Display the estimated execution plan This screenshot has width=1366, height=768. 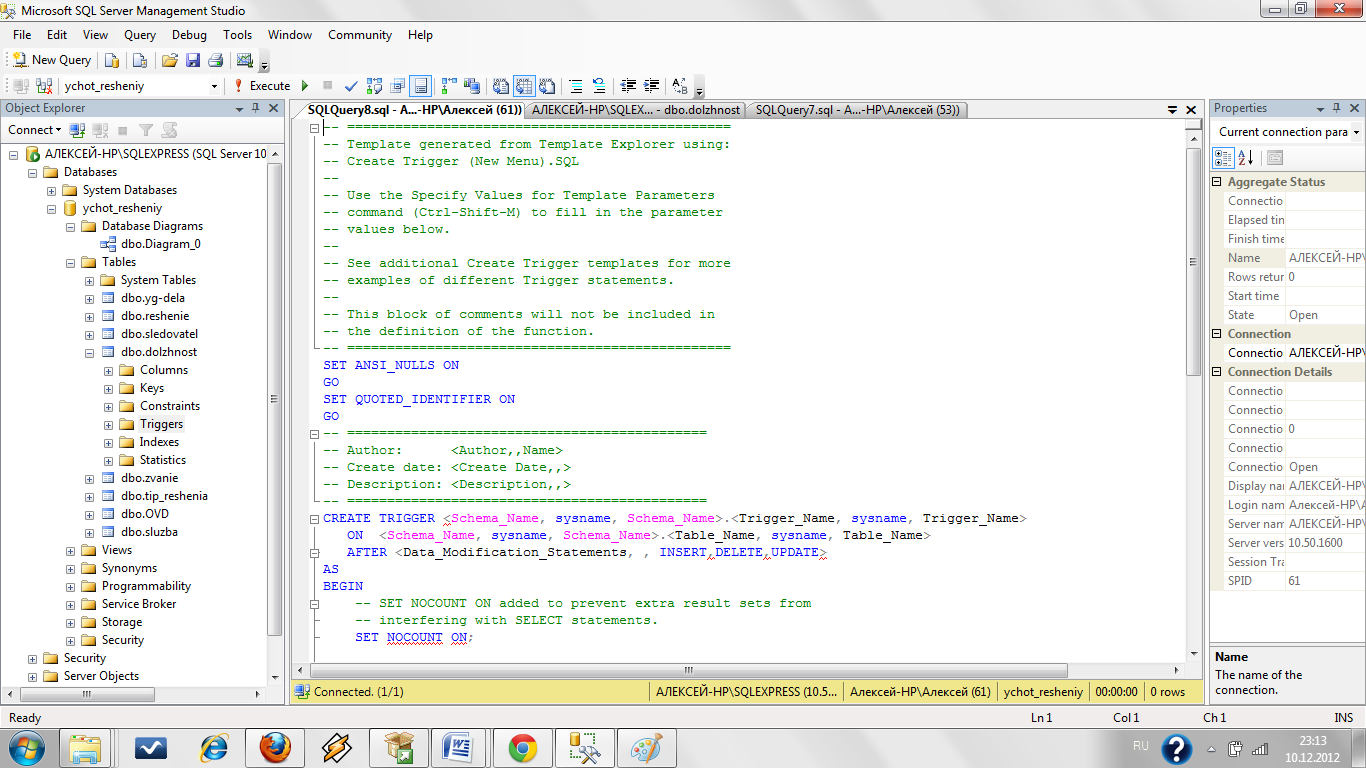click(x=374, y=86)
